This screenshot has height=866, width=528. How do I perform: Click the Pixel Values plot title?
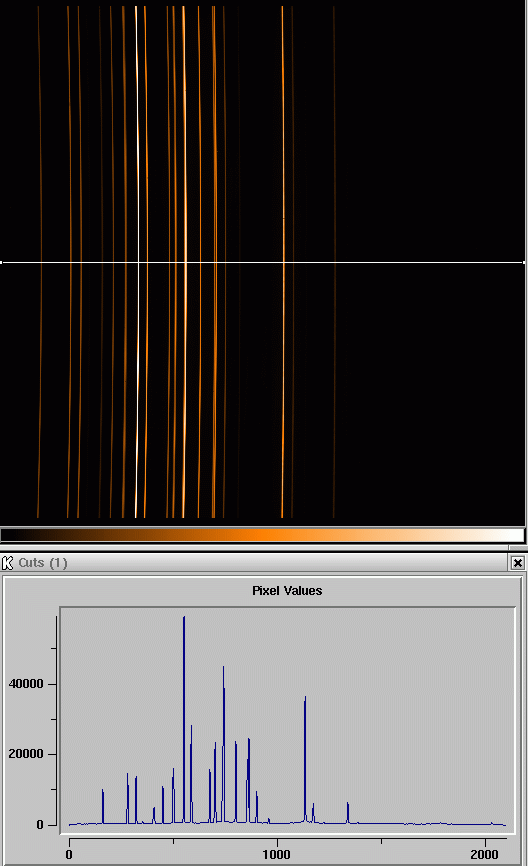click(x=287, y=590)
